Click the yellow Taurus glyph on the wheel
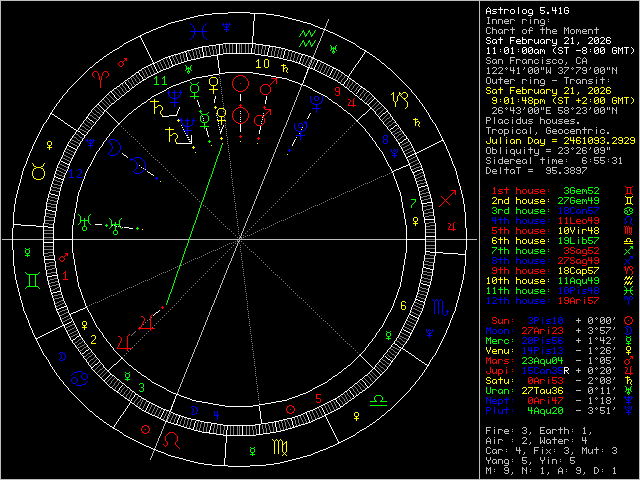Screen dimensions: 640x480 (38, 173)
